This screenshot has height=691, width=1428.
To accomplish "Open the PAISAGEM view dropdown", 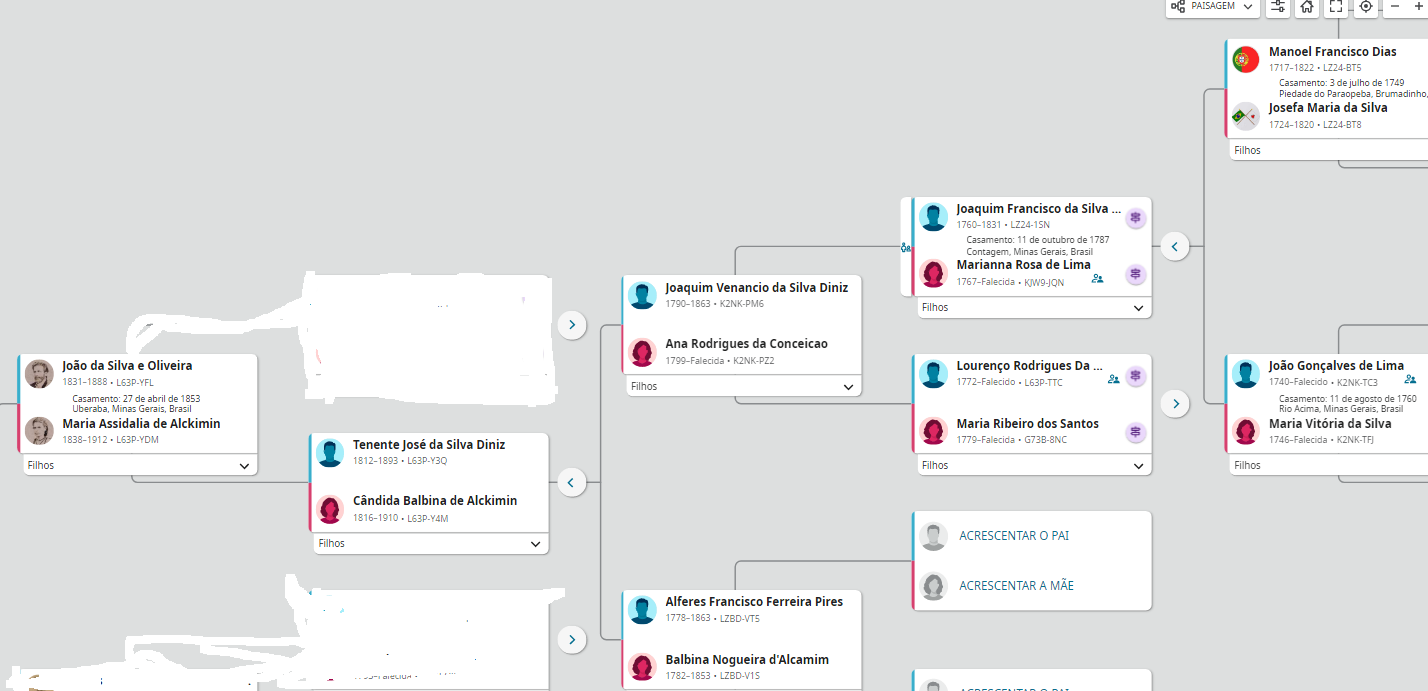I will 1212,6.
